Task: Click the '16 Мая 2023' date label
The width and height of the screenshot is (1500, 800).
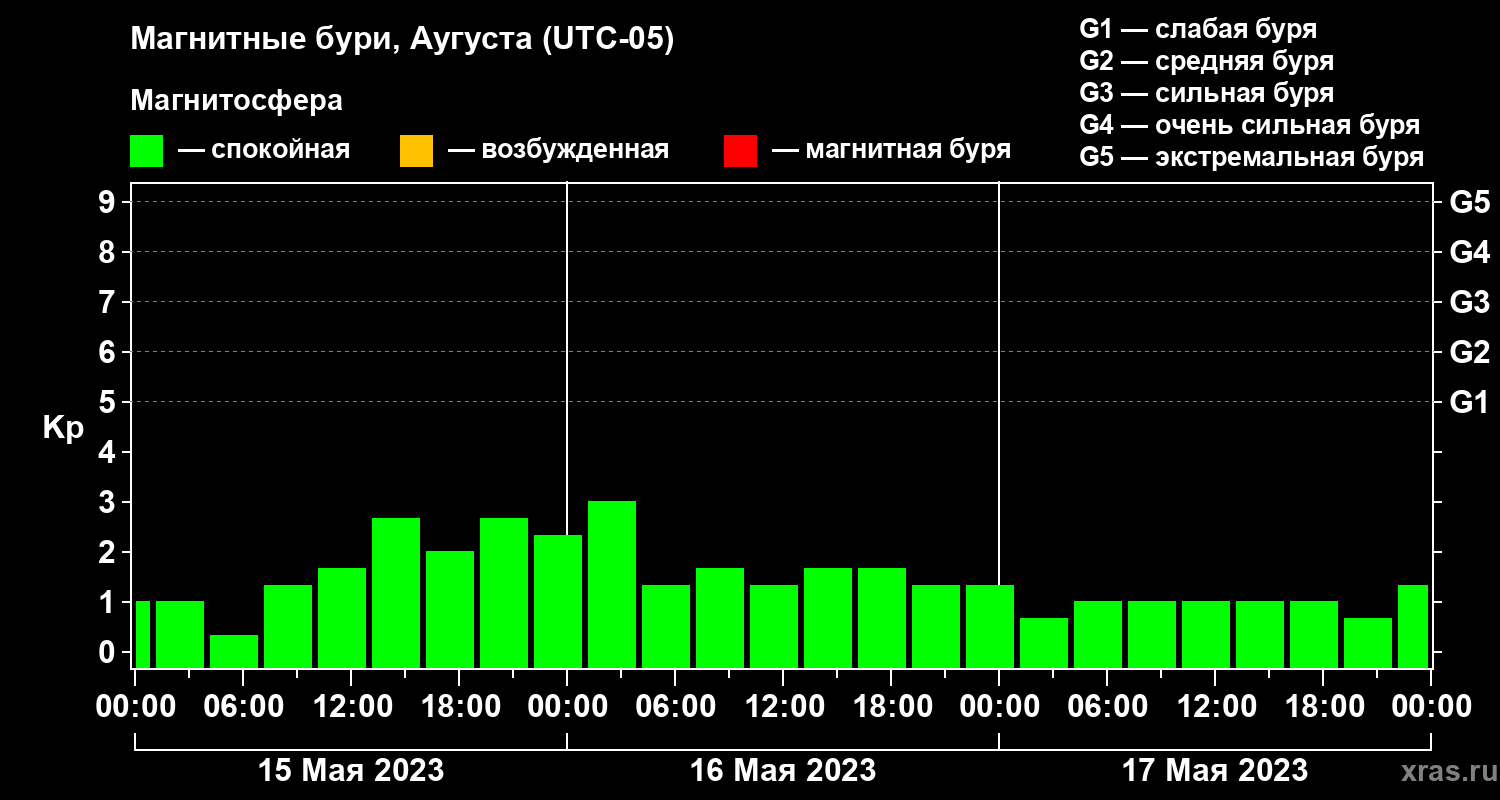Action: [783, 770]
